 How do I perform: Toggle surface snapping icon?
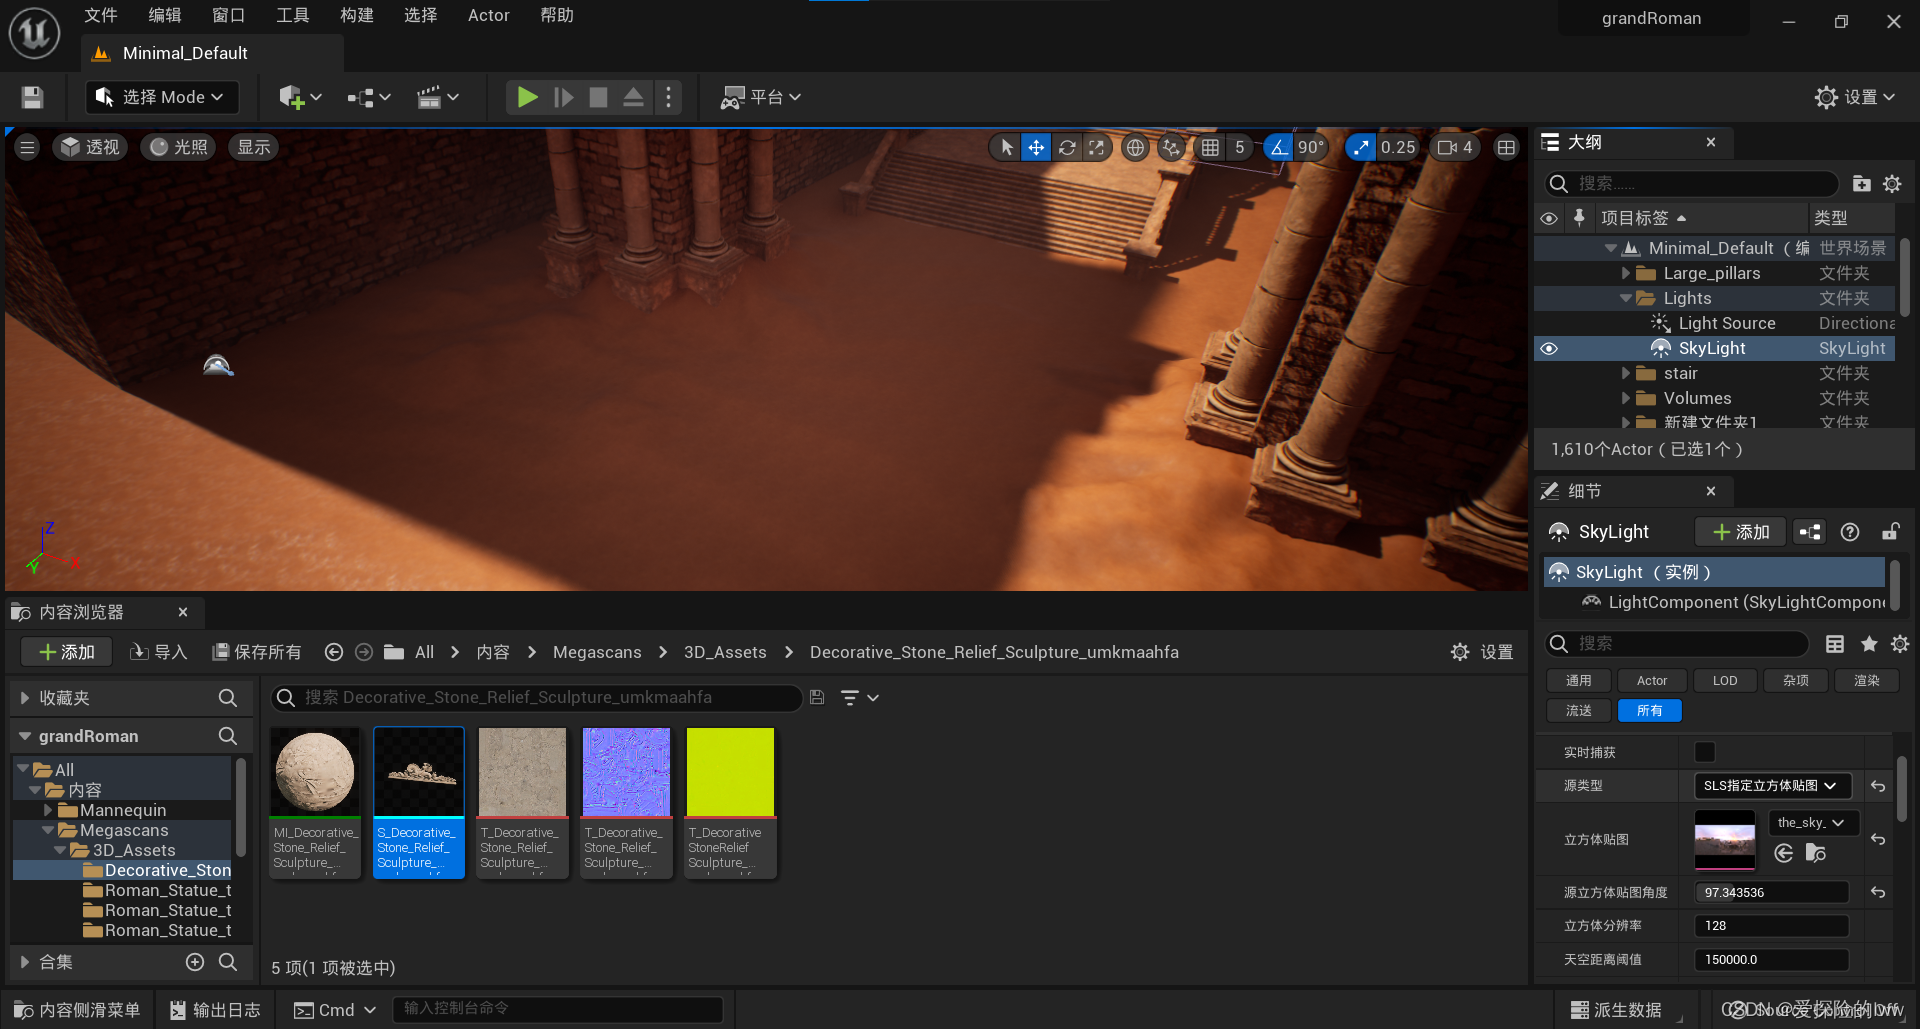click(x=1171, y=148)
